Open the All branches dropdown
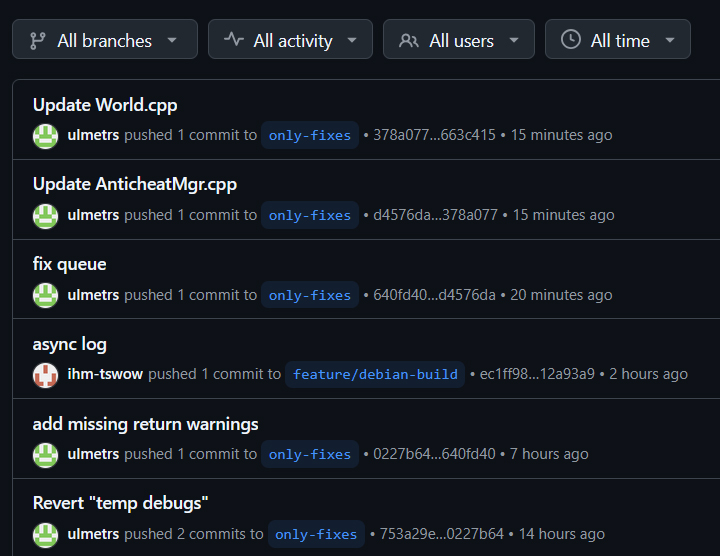The image size is (720, 556). [105, 39]
